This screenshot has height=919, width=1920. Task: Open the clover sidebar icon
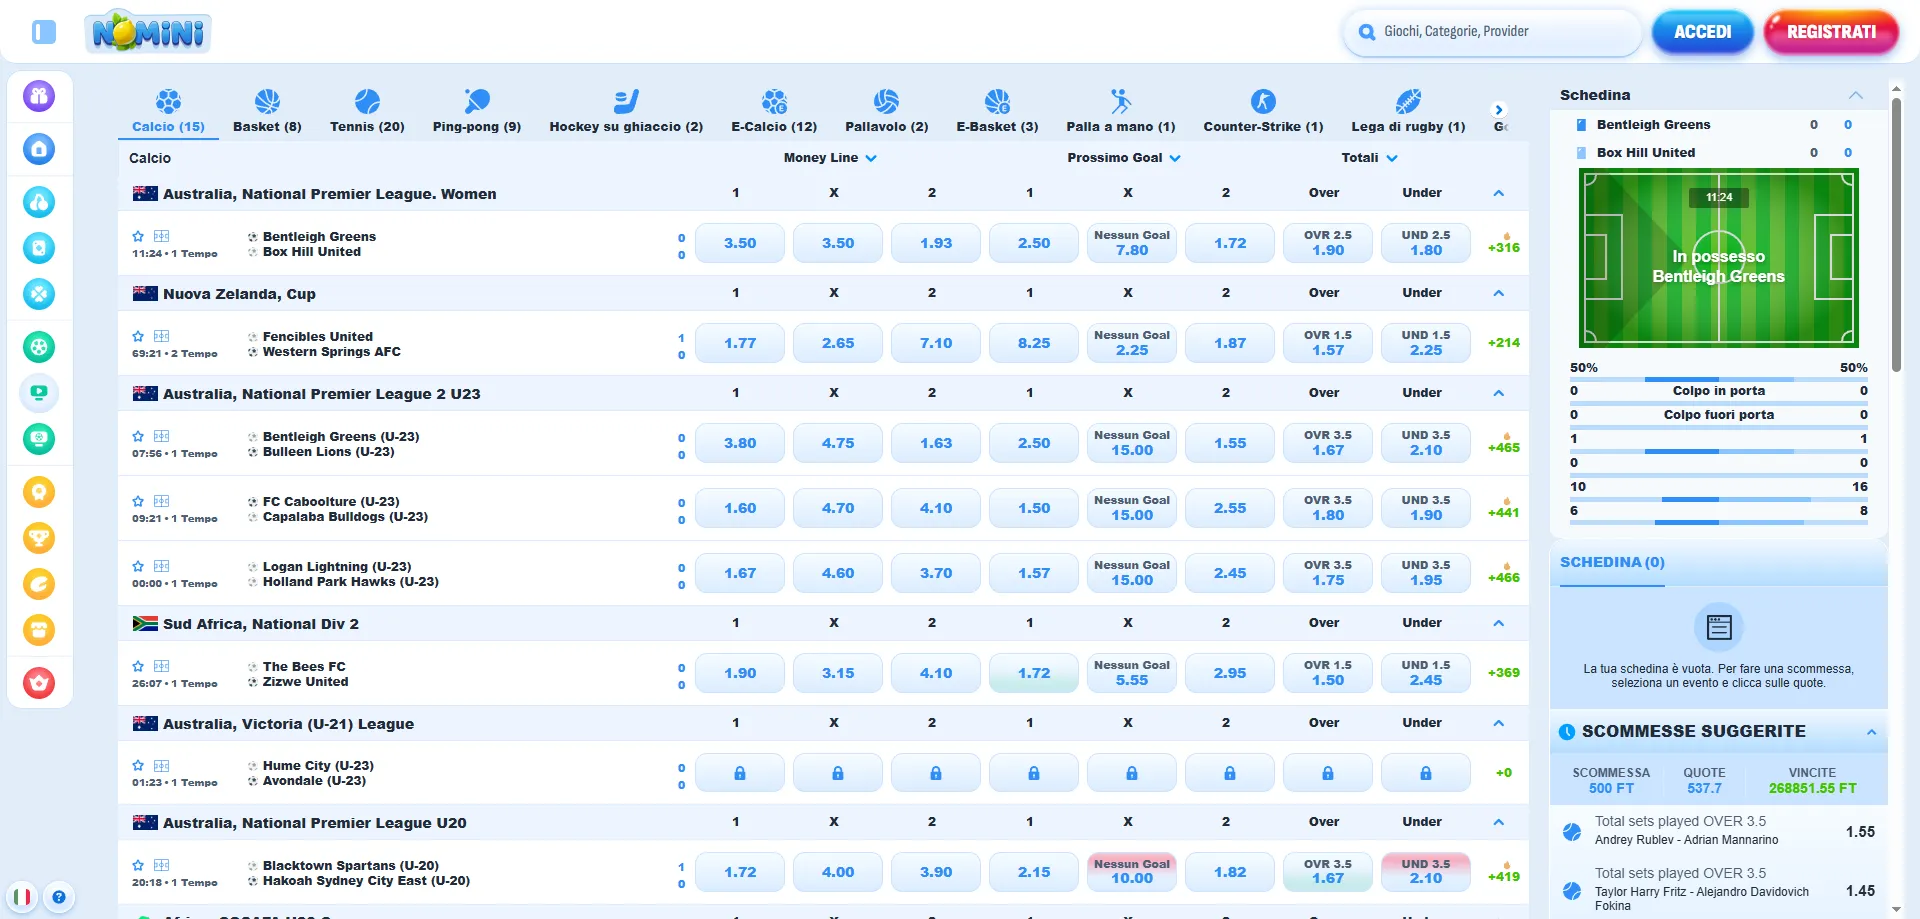[39, 294]
